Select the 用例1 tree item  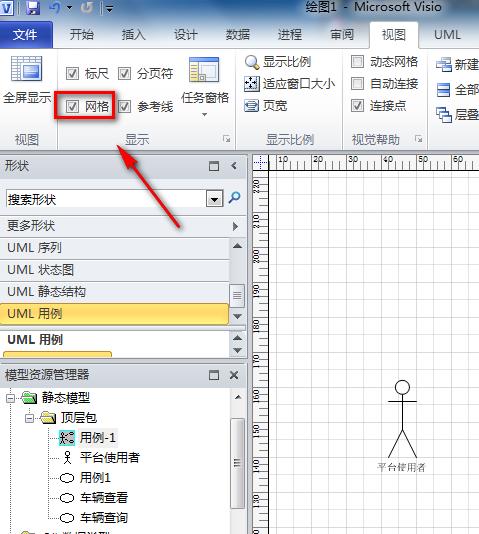tap(95, 477)
